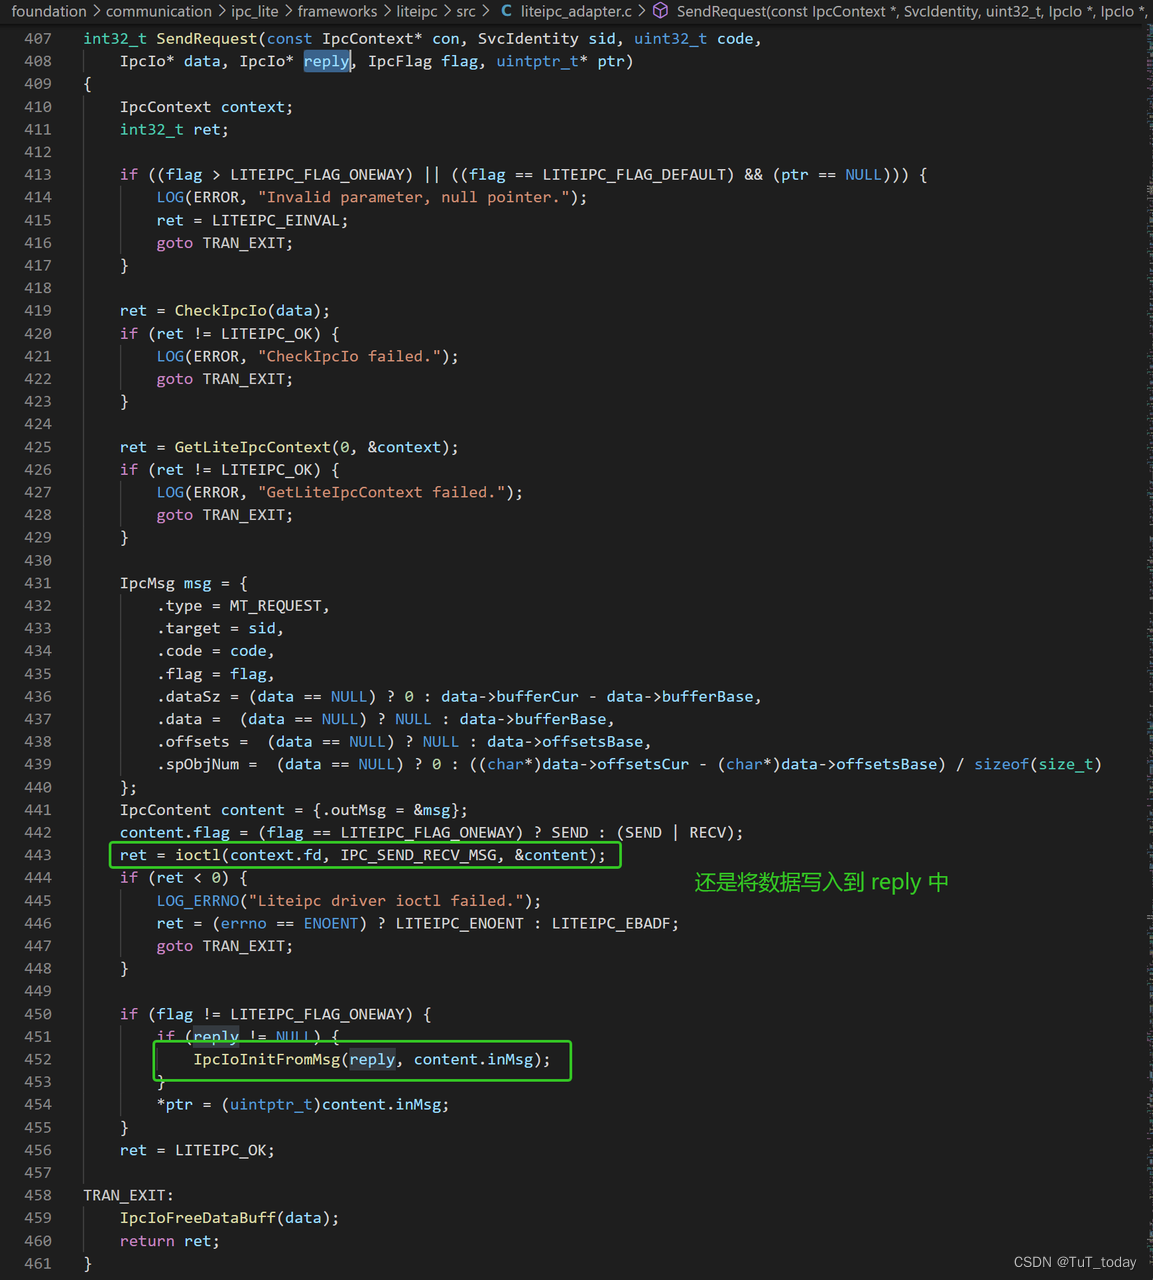Viewport: 1153px width, 1280px height.
Task: Click line number 443 in gutter
Action: point(38,855)
